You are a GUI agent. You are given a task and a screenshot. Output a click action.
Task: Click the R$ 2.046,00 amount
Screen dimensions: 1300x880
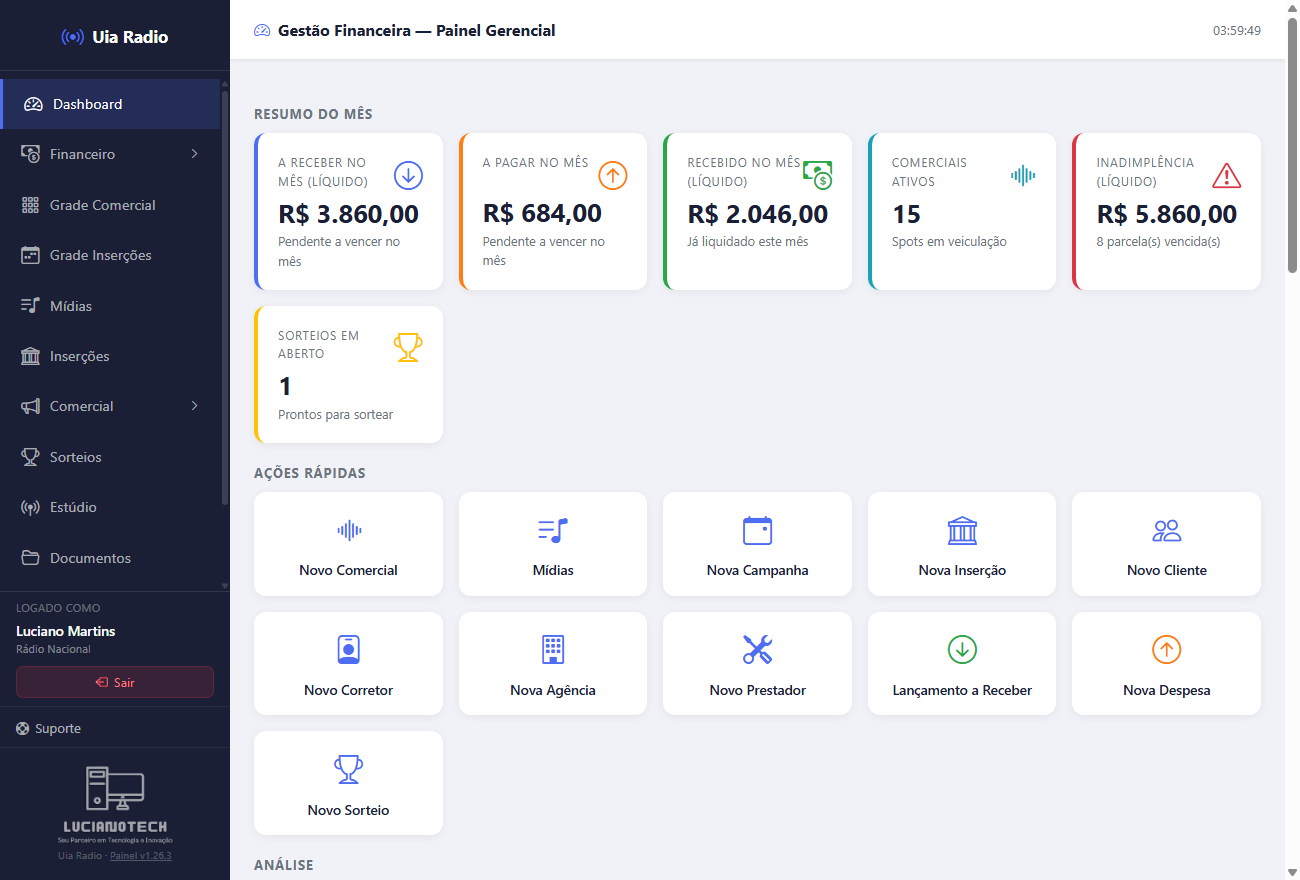758,214
